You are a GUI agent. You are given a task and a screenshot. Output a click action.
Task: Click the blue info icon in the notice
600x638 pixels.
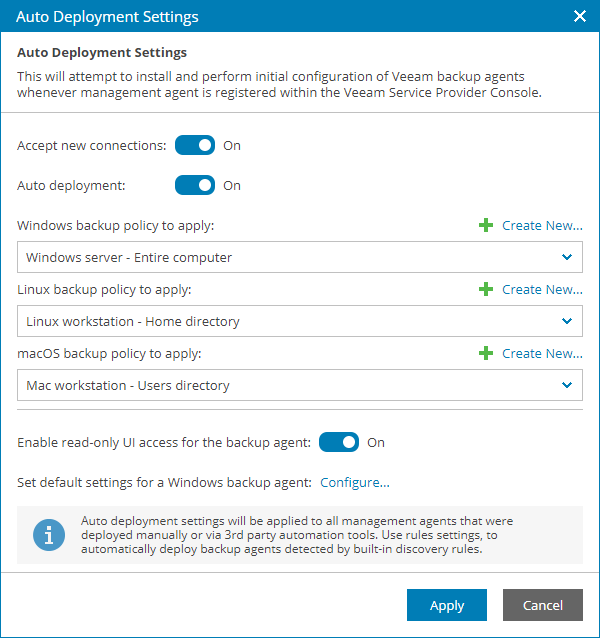[48, 535]
